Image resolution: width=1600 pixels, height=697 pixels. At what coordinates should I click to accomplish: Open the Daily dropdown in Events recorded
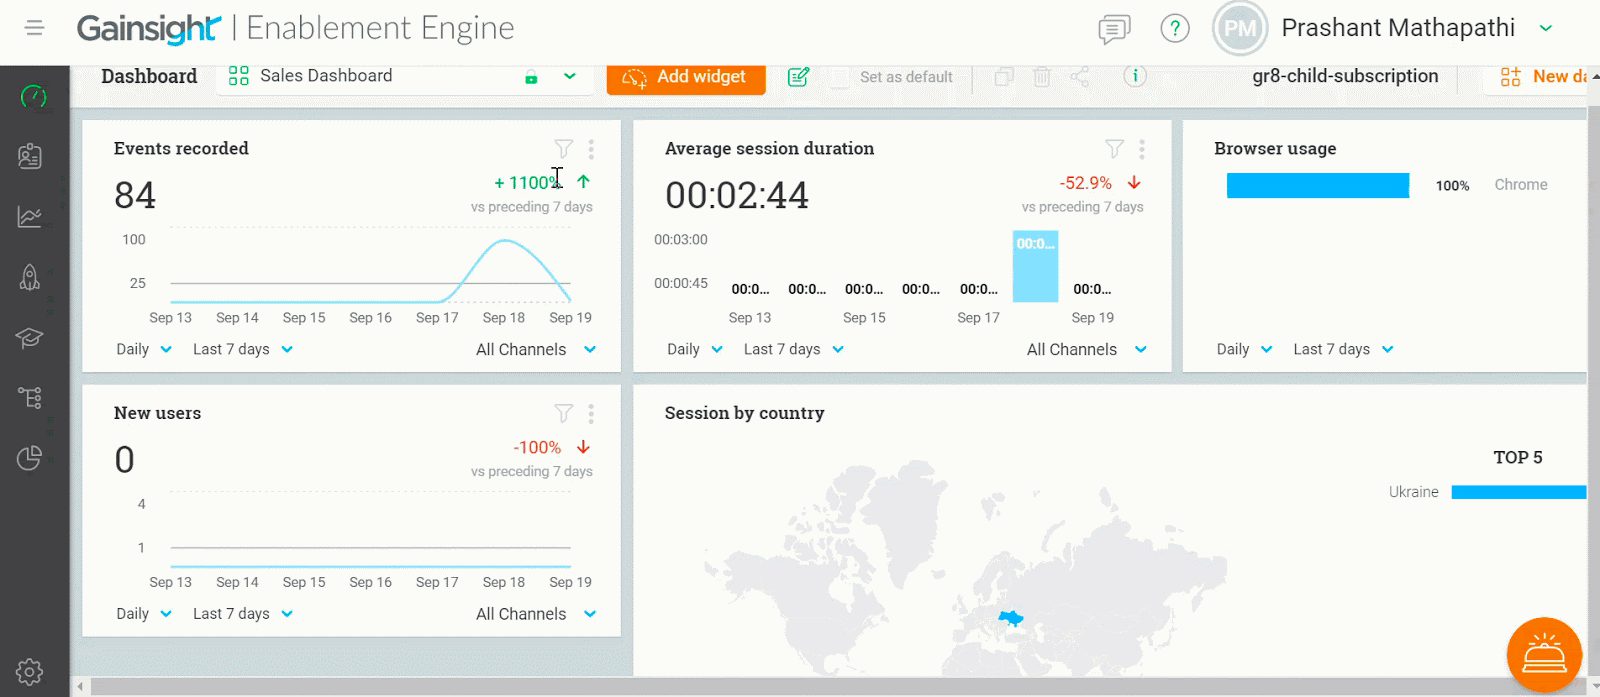[x=144, y=349]
